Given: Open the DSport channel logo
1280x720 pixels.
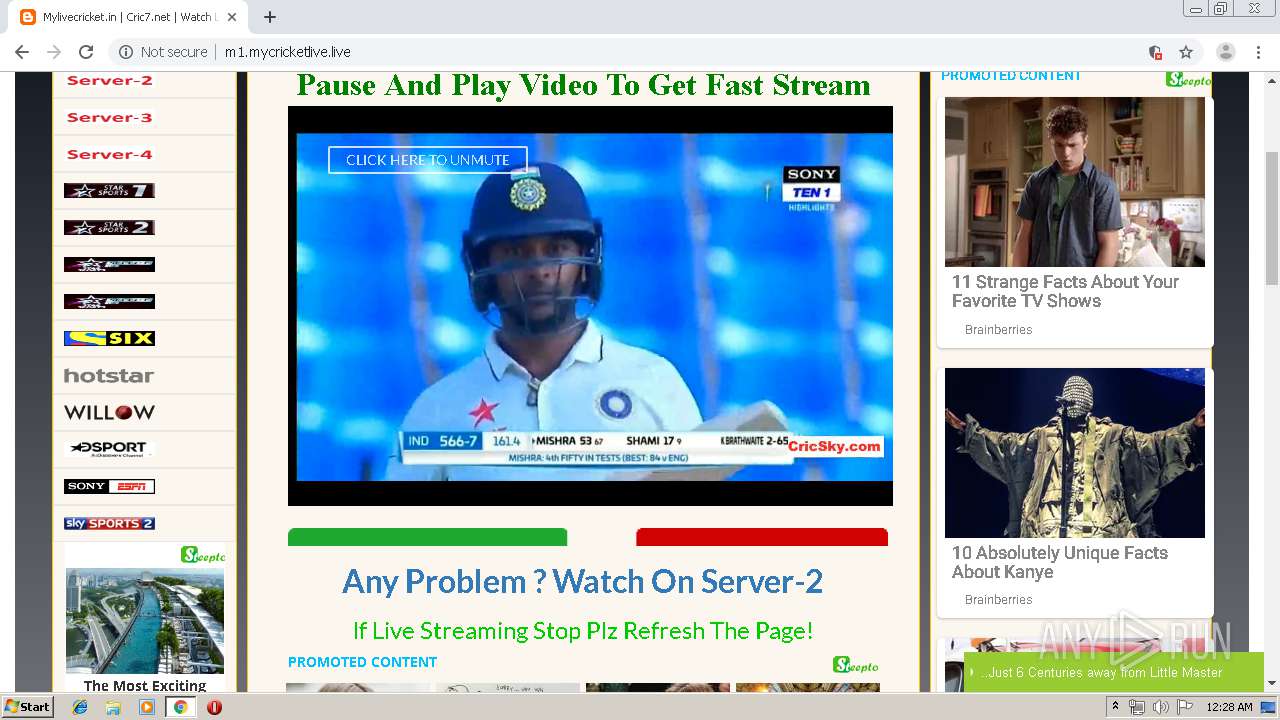Looking at the screenshot, I should (109, 449).
